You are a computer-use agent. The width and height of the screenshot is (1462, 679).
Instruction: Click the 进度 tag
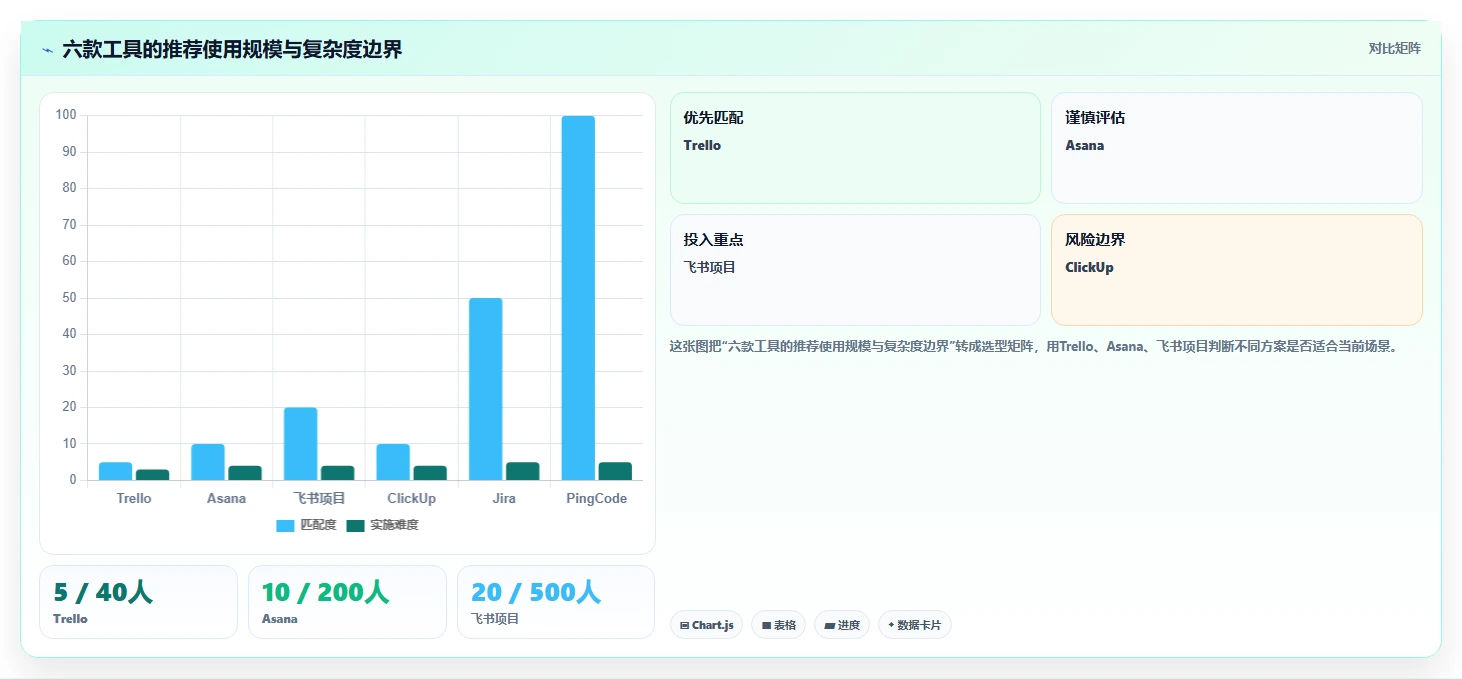click(842, 625)
